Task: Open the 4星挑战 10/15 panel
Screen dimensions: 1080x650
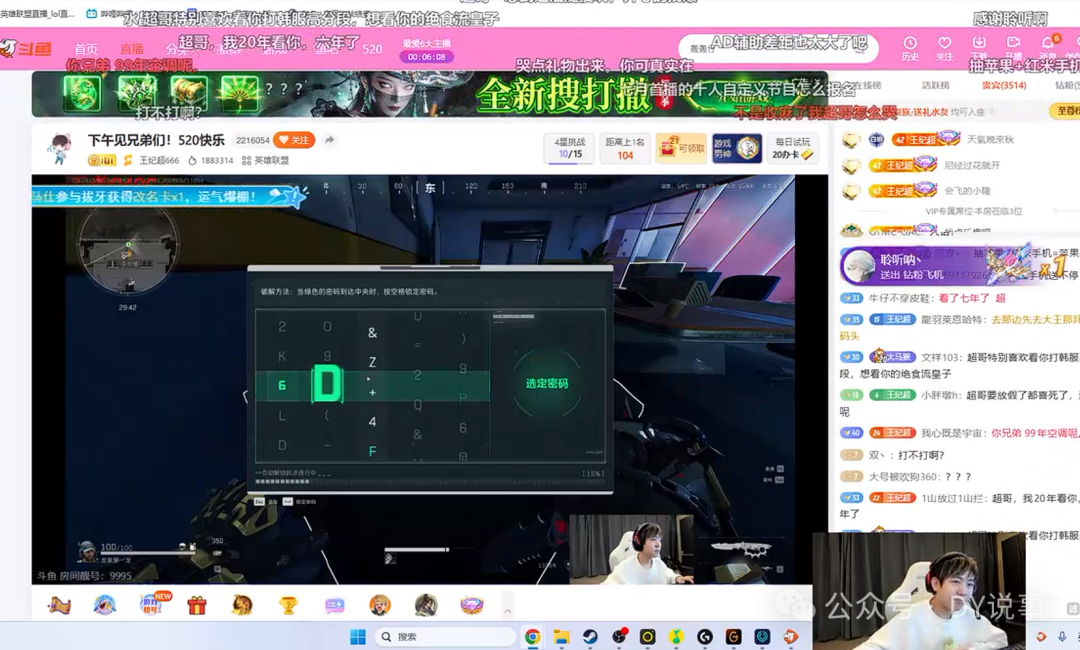Action: tap(570, 148)
